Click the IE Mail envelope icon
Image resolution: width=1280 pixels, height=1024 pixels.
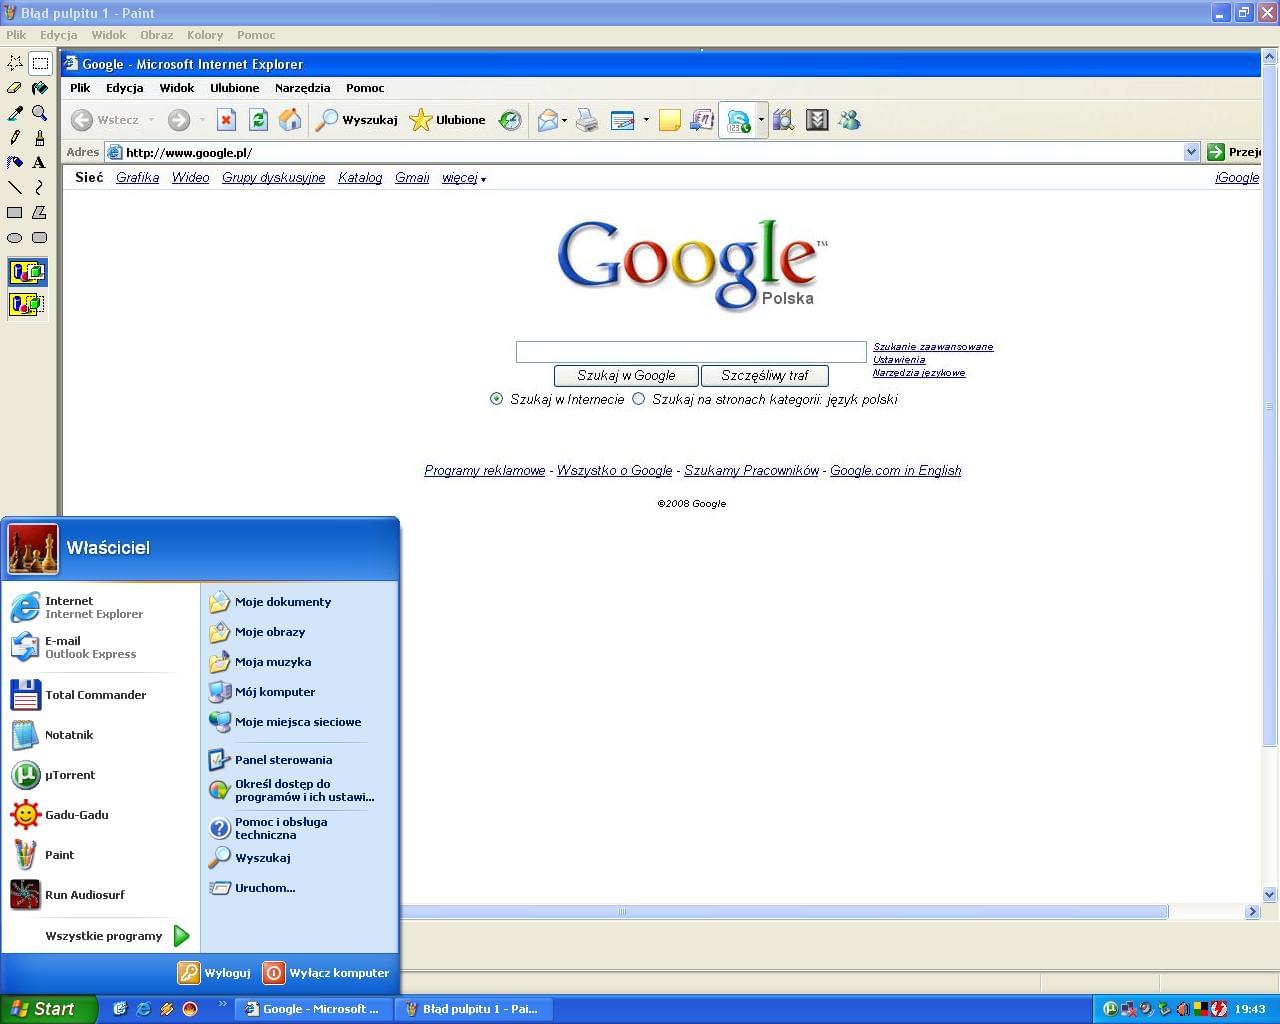(548, 121)
